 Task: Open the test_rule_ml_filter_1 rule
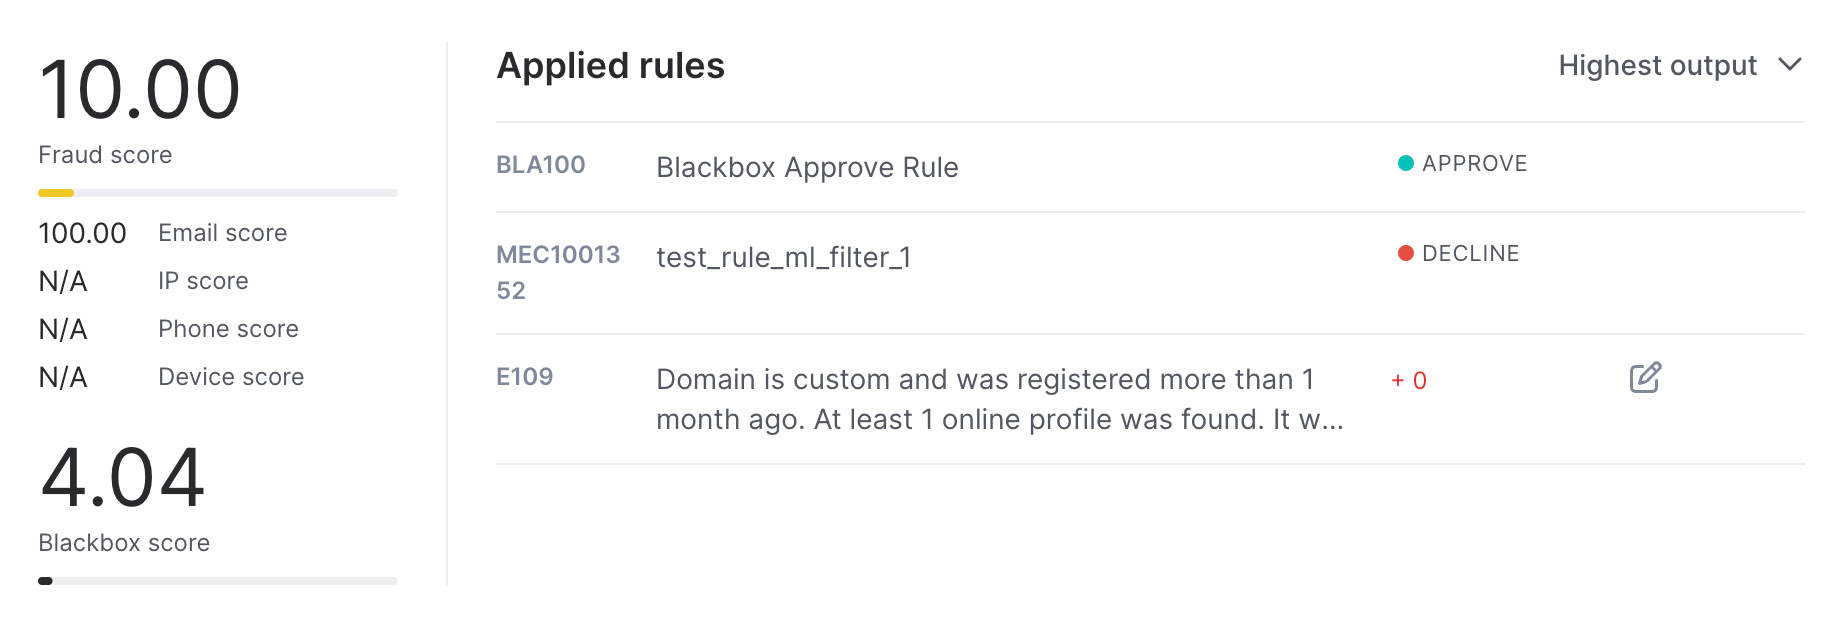pos(783,258)
